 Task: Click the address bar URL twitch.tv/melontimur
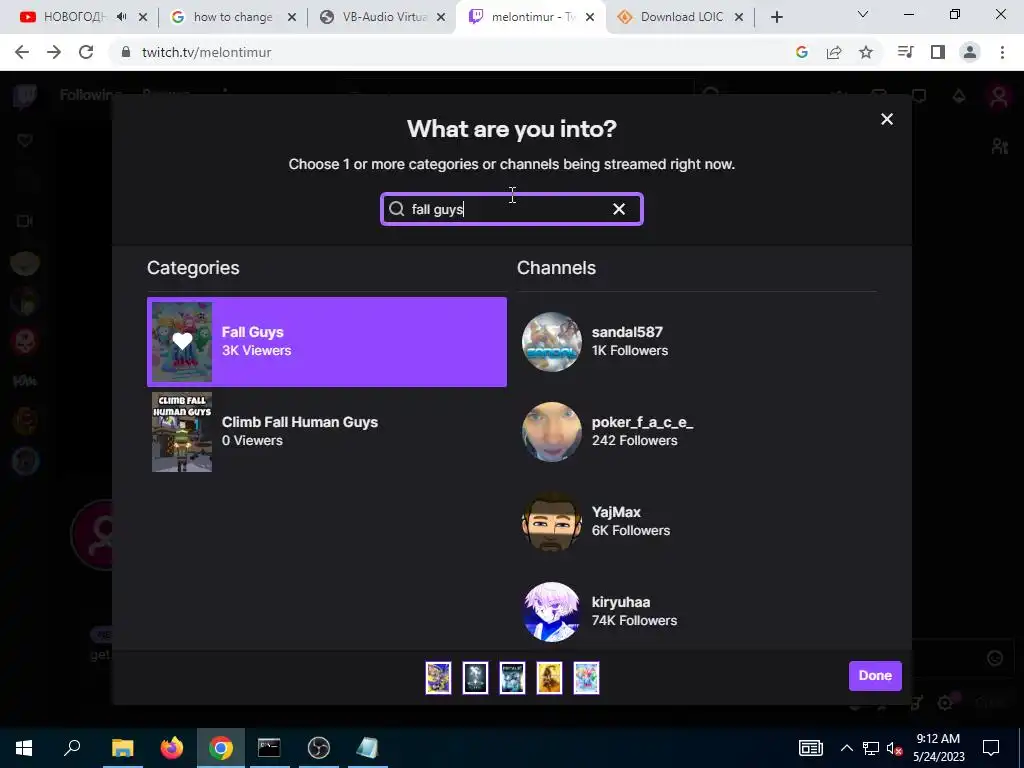pyautogui.click(x=206, y=52)
